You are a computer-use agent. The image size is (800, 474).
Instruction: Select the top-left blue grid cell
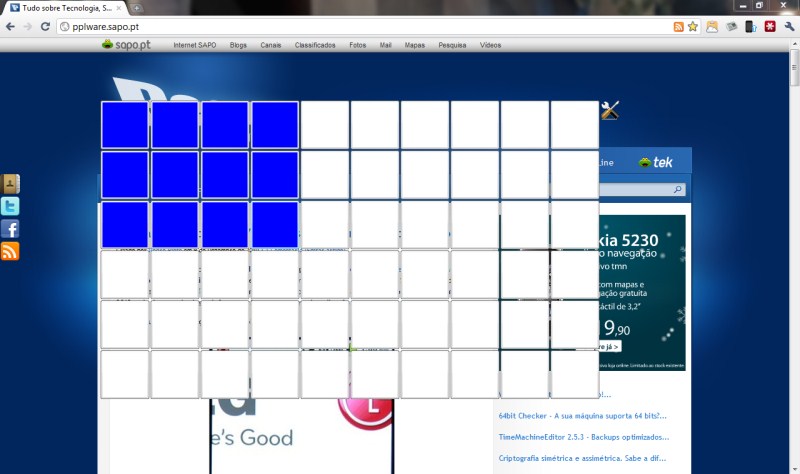point(124,125)
